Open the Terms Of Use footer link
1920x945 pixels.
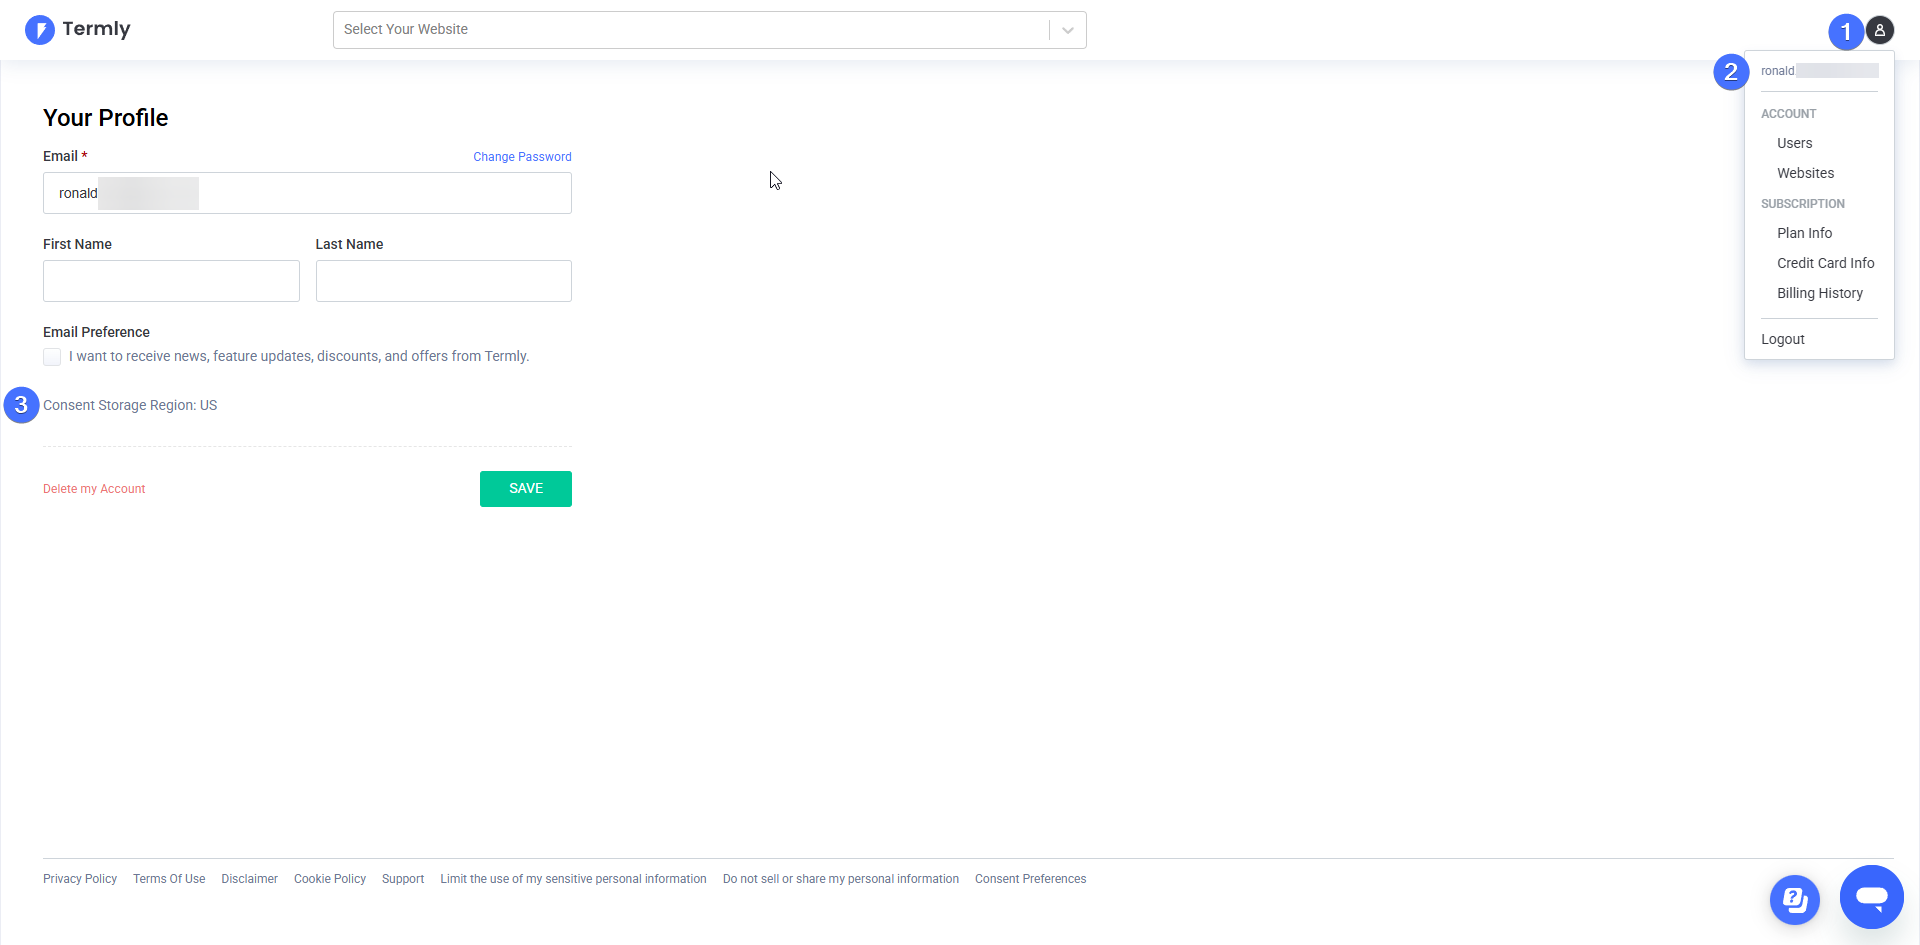[169, 879]
